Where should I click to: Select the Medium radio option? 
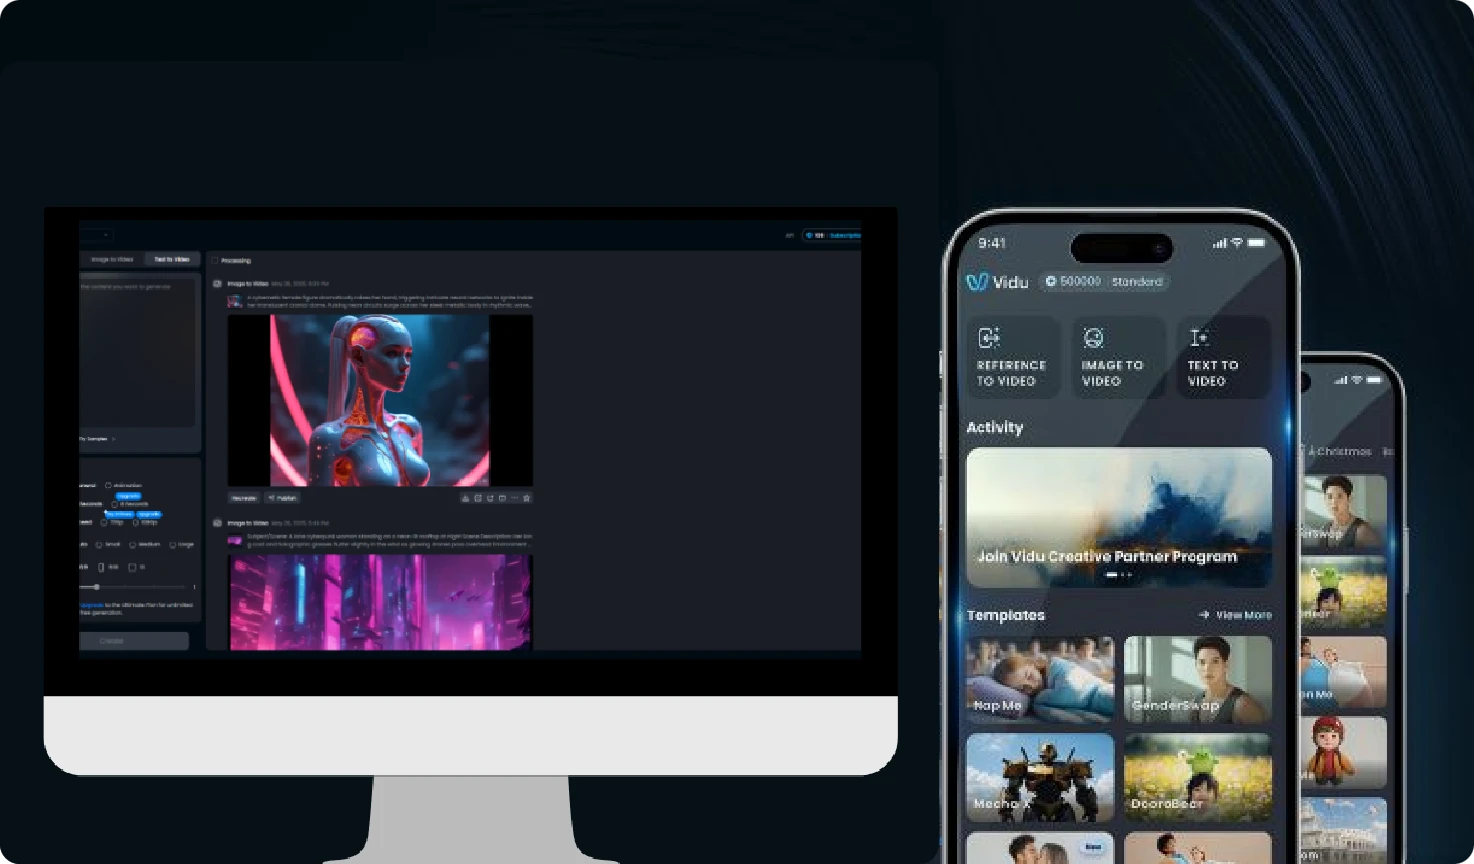pyautogui.click(x=132, y=545)
